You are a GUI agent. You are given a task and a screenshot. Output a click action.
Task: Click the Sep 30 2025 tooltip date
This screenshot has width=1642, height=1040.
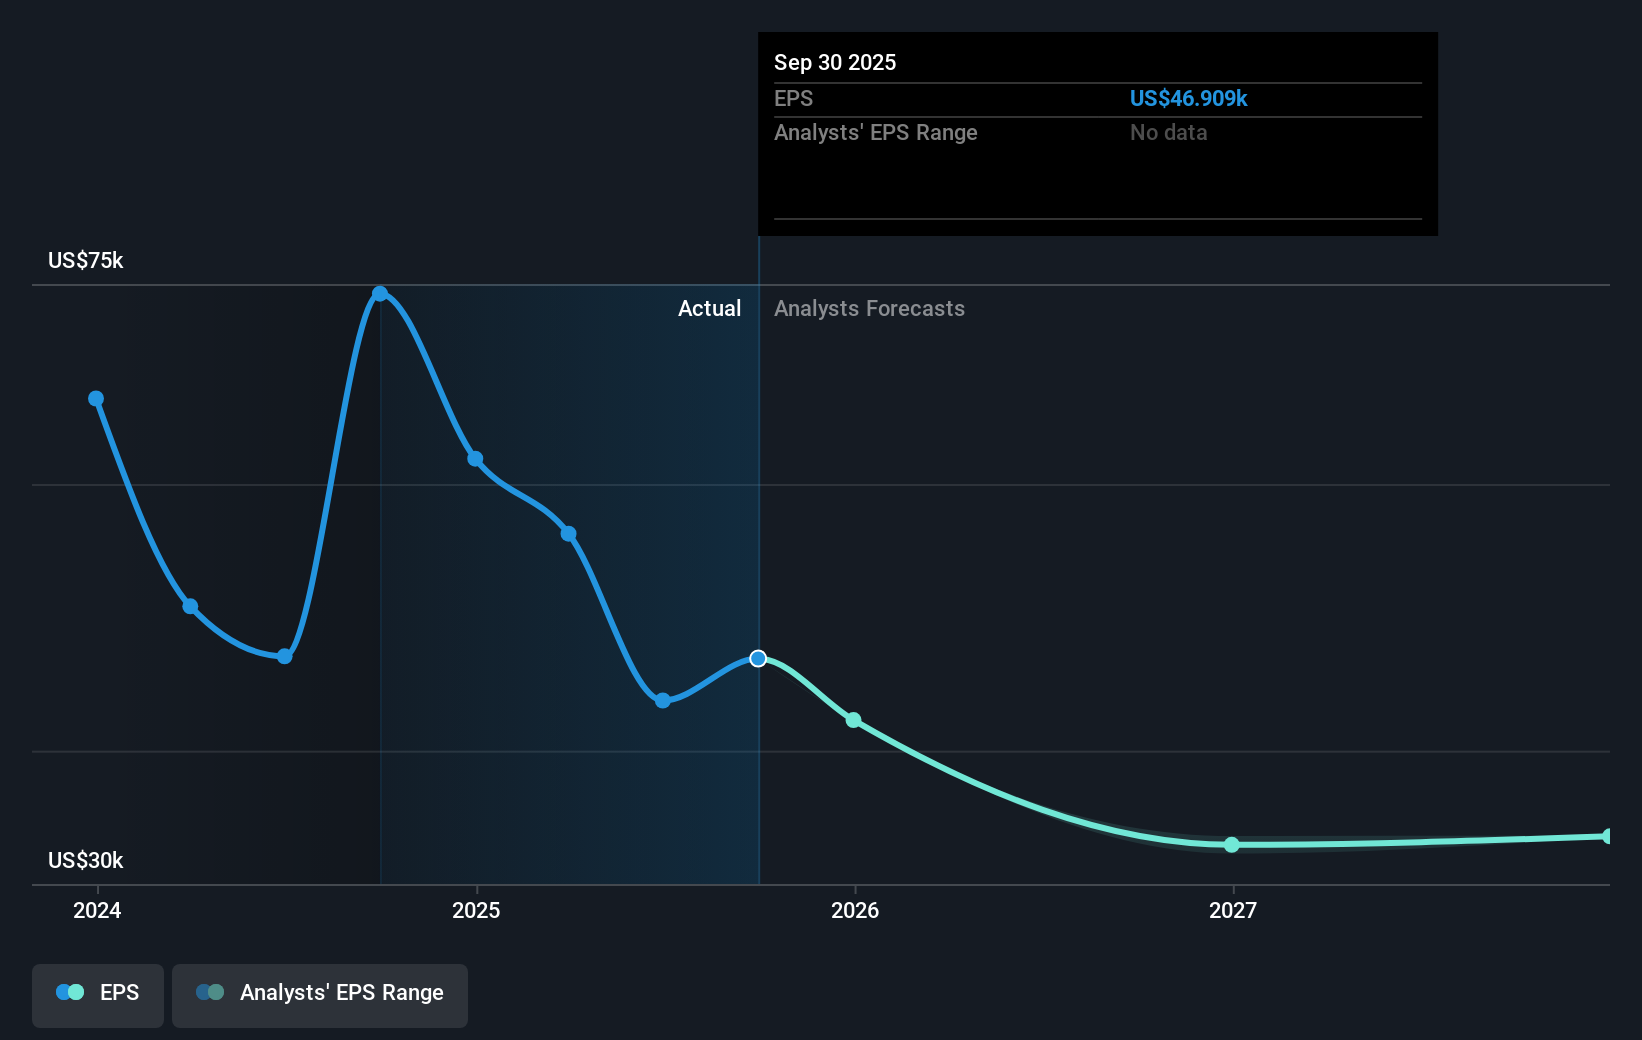[835, 63]
